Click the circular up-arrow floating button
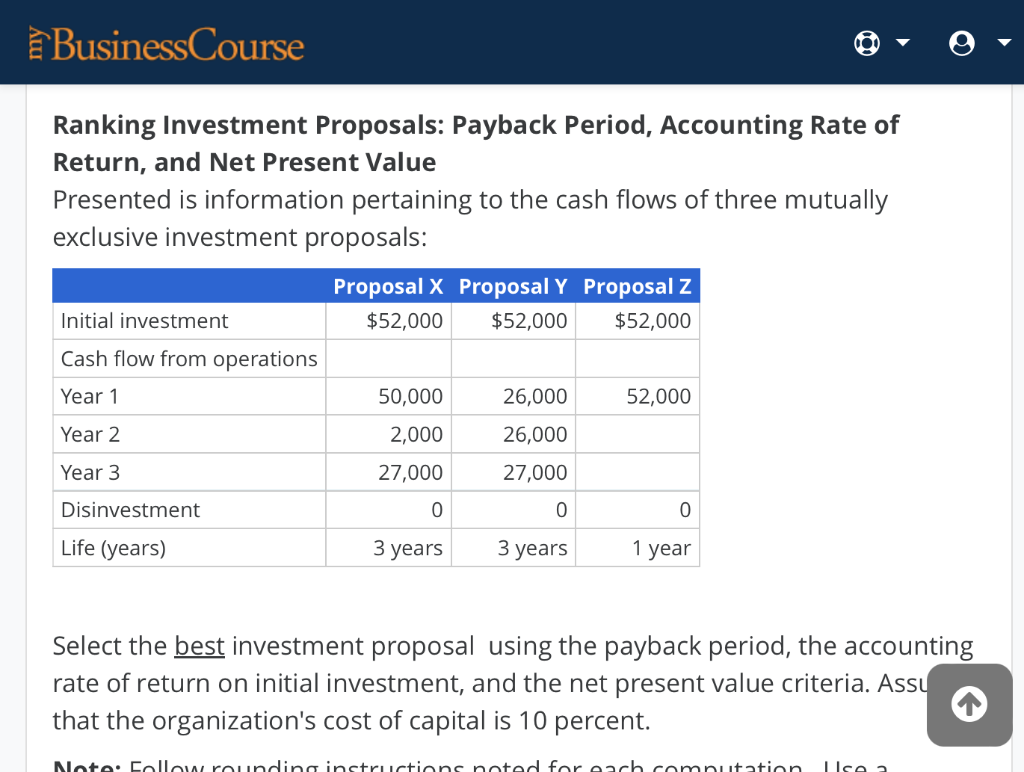The height and width of the screenshot is (772, 1024). 968,704
